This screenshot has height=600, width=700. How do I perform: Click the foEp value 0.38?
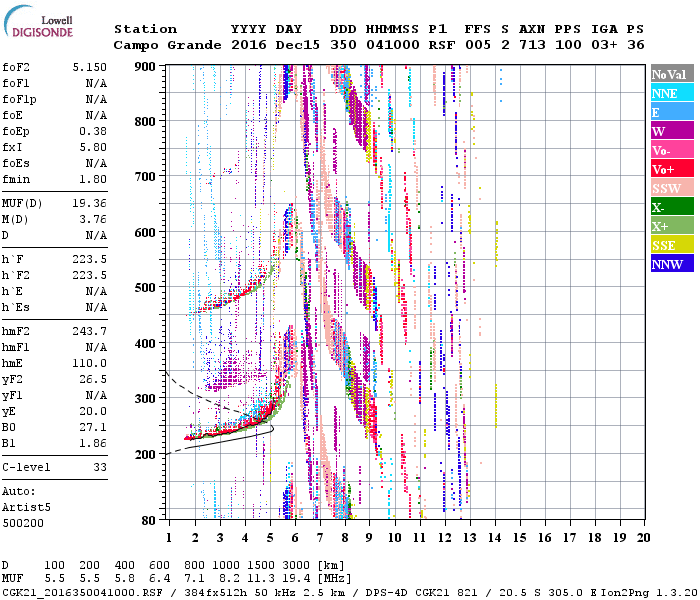93,131
